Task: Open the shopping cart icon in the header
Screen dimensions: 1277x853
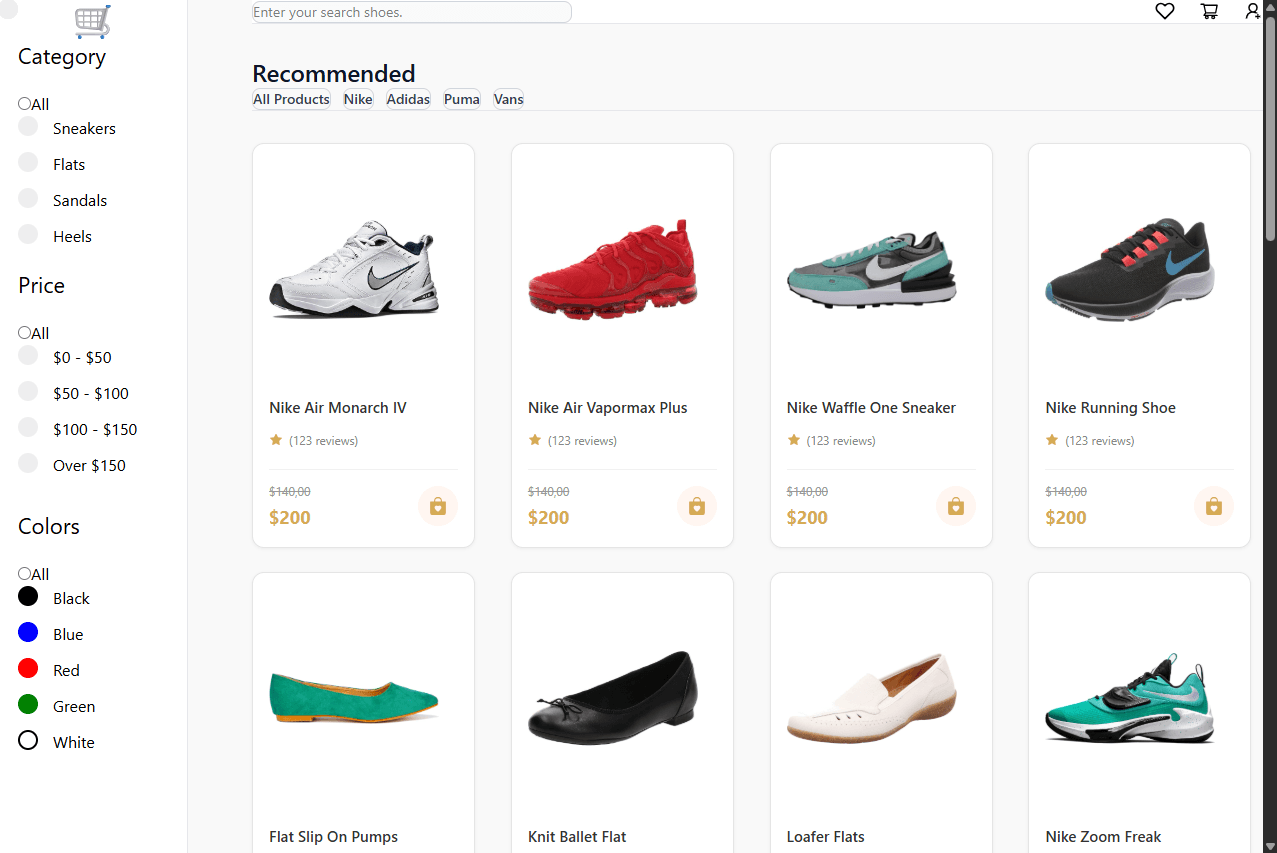Action: (x=1209, y=11)
